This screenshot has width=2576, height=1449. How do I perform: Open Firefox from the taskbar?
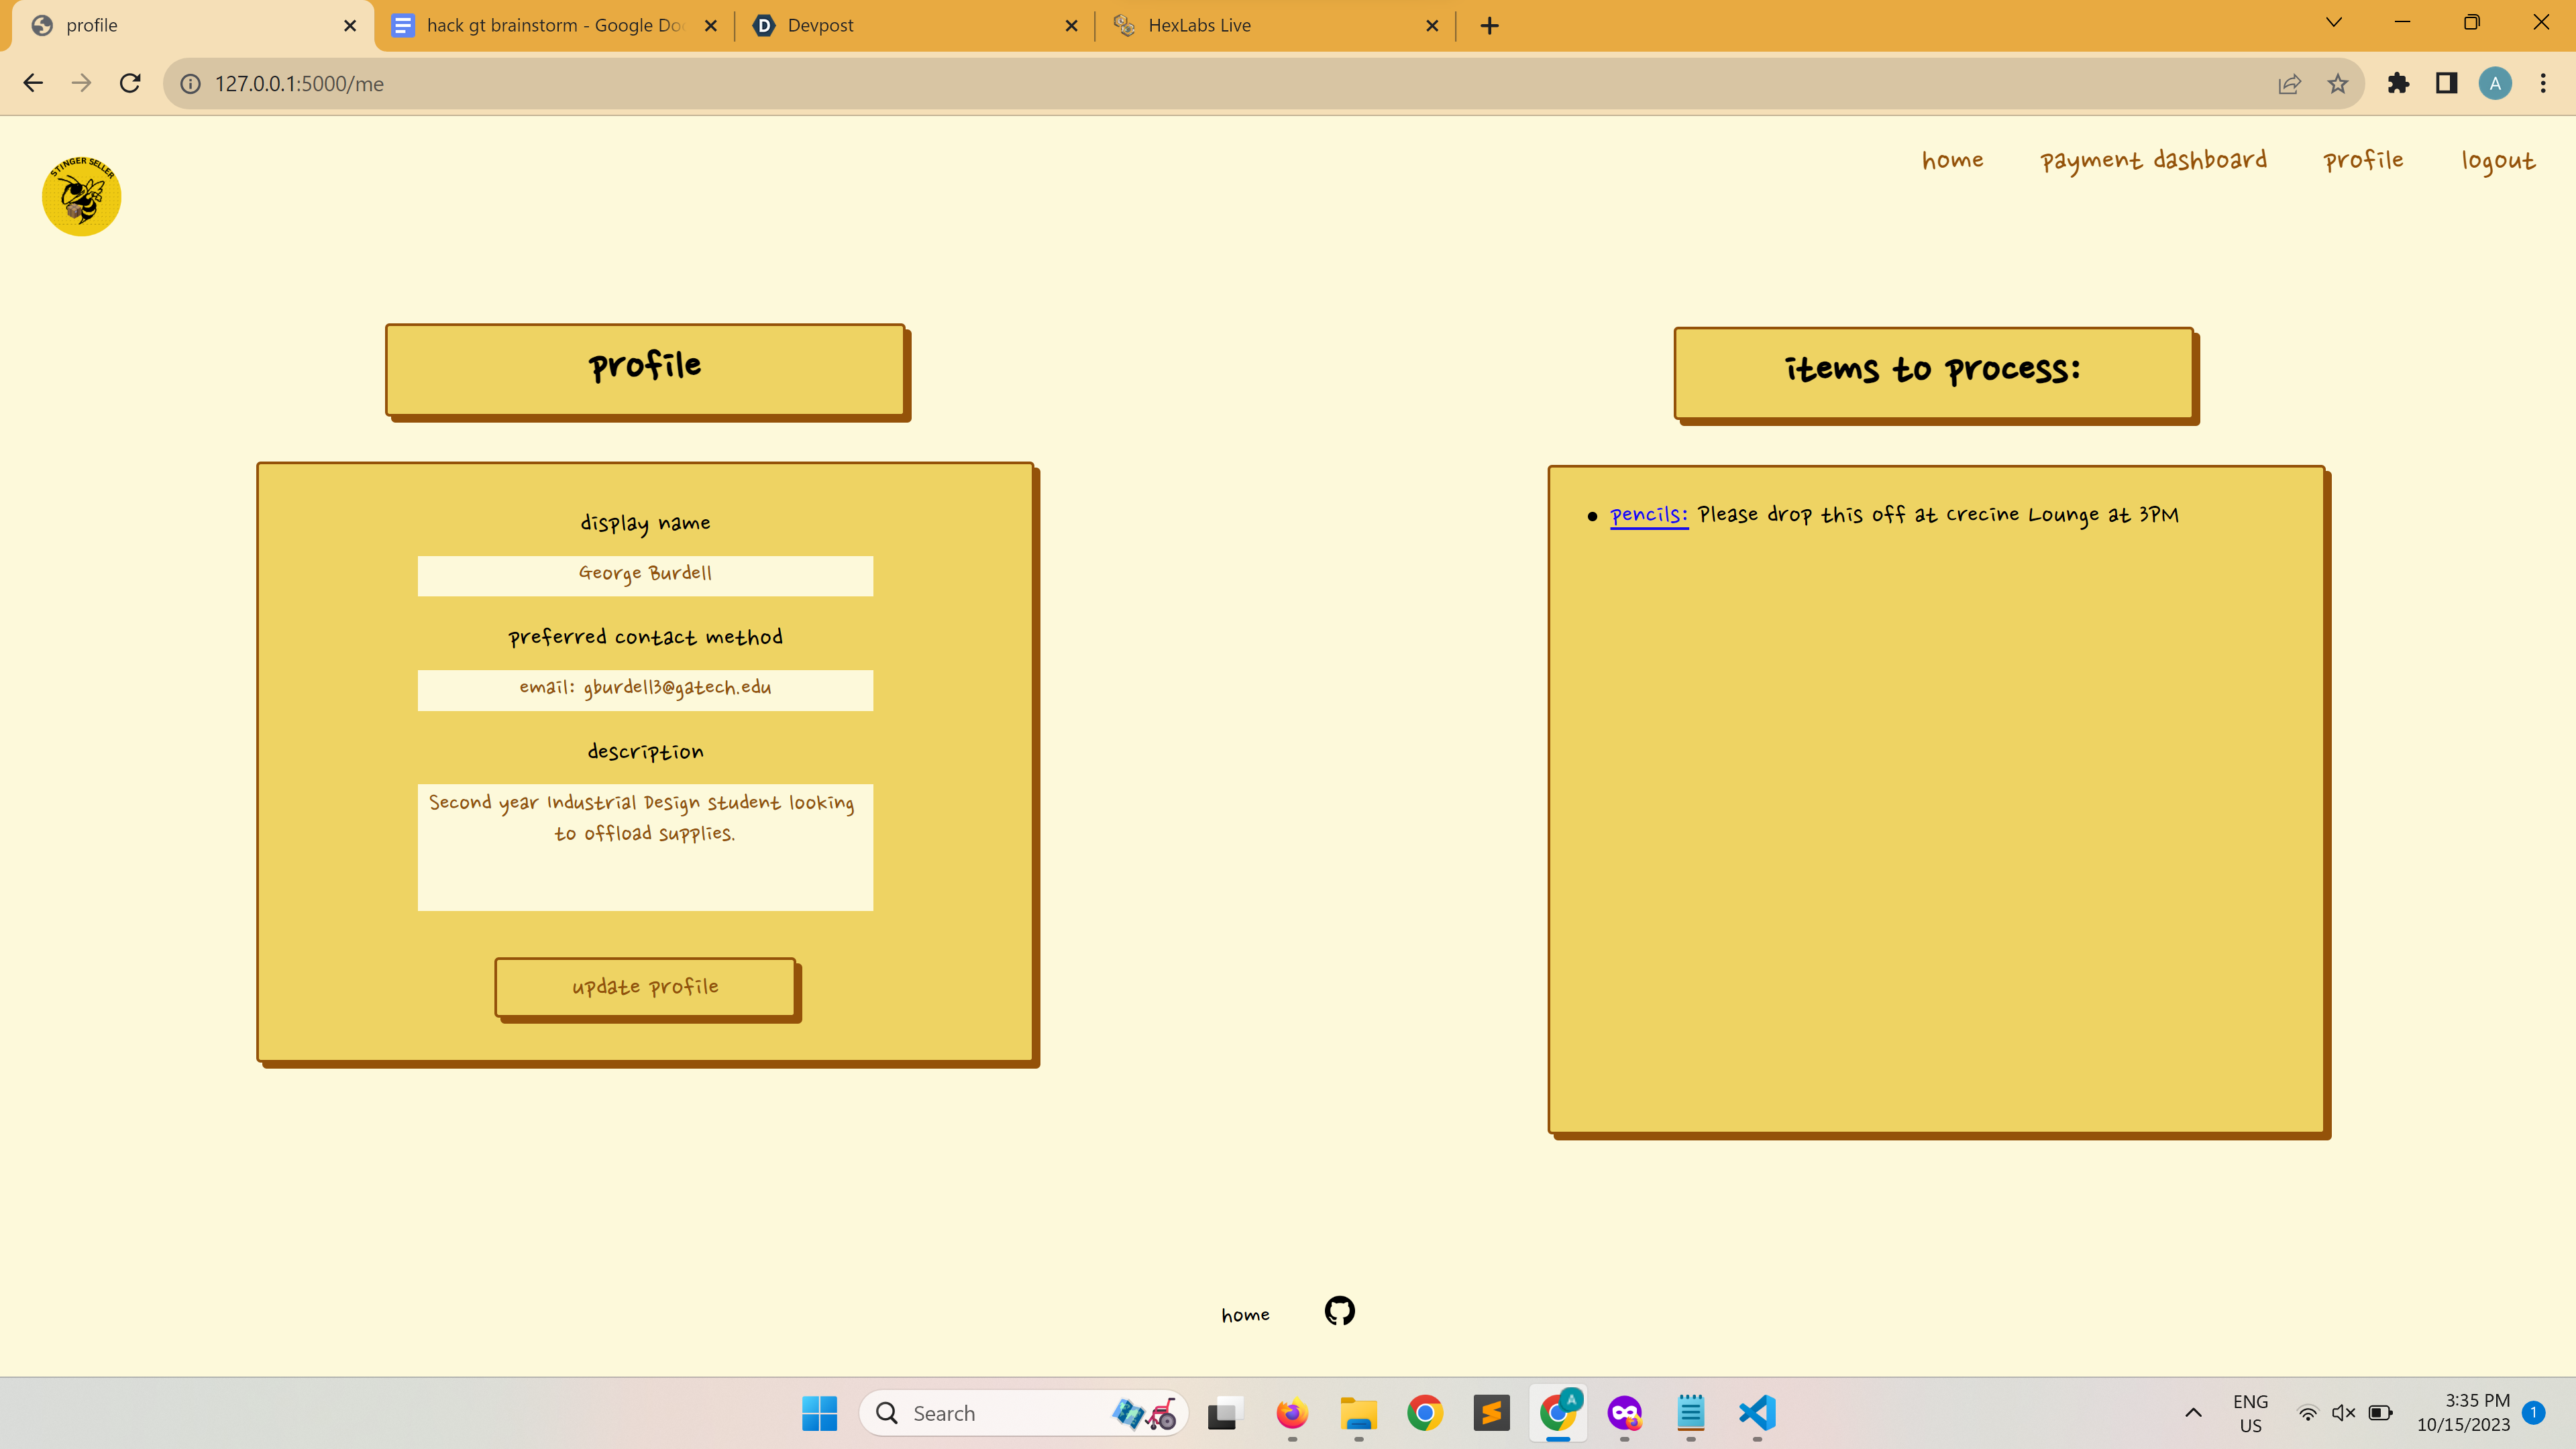1291,1413
